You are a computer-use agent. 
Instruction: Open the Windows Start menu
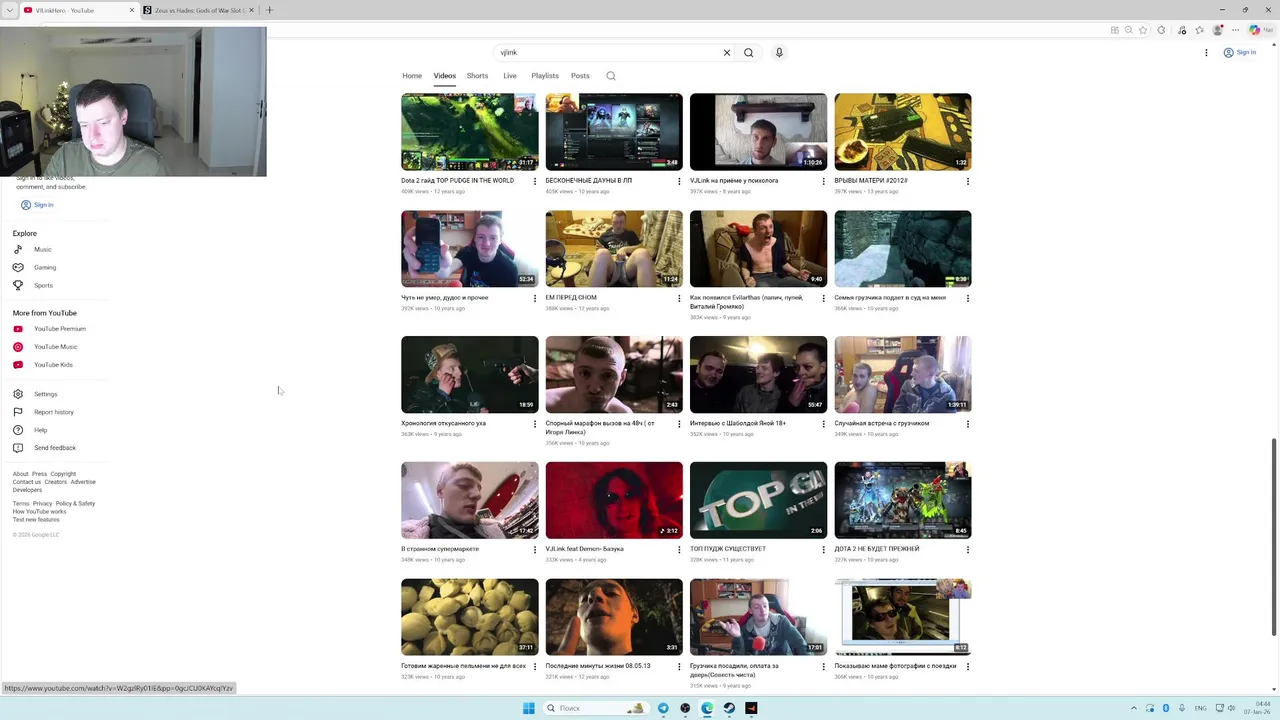[529, 708]
